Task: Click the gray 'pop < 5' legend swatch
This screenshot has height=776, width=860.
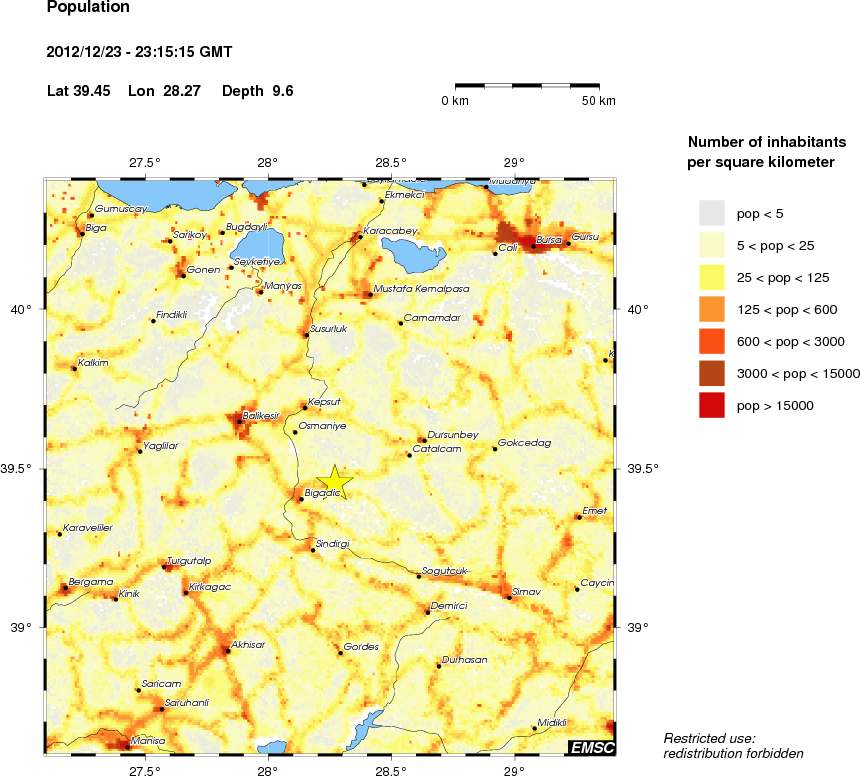Action: pos(711,213)
